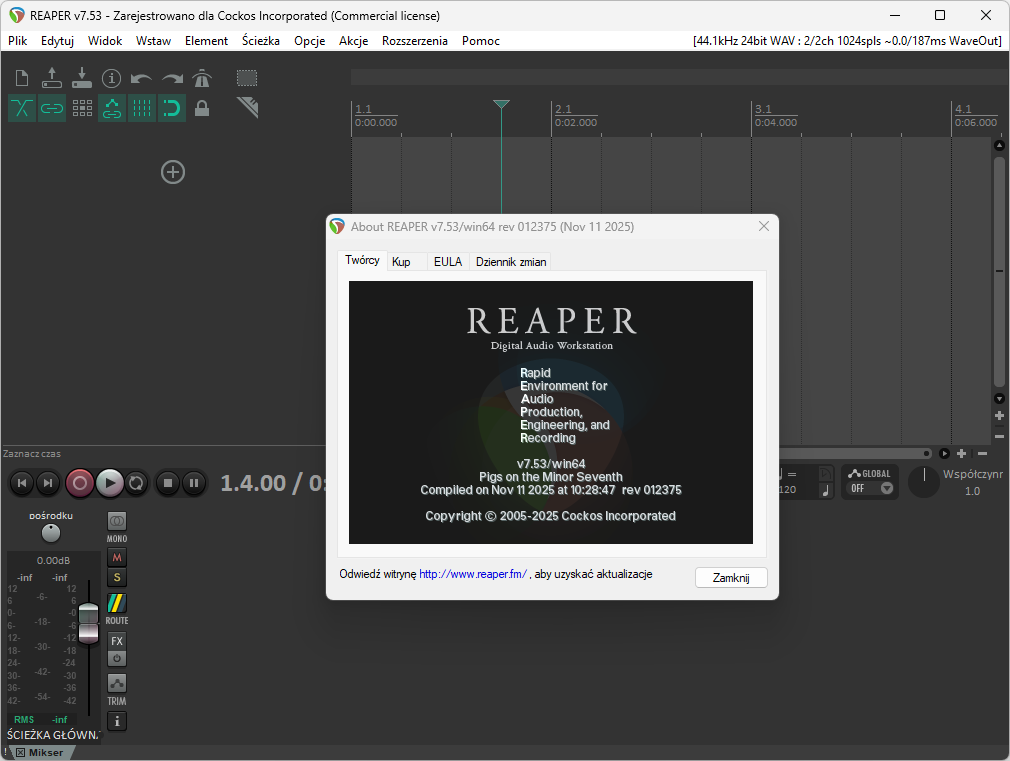Image resolution: width=1010 pixels, height=761 pixels.
Task: Open project settings info icon
Action: 111,79
